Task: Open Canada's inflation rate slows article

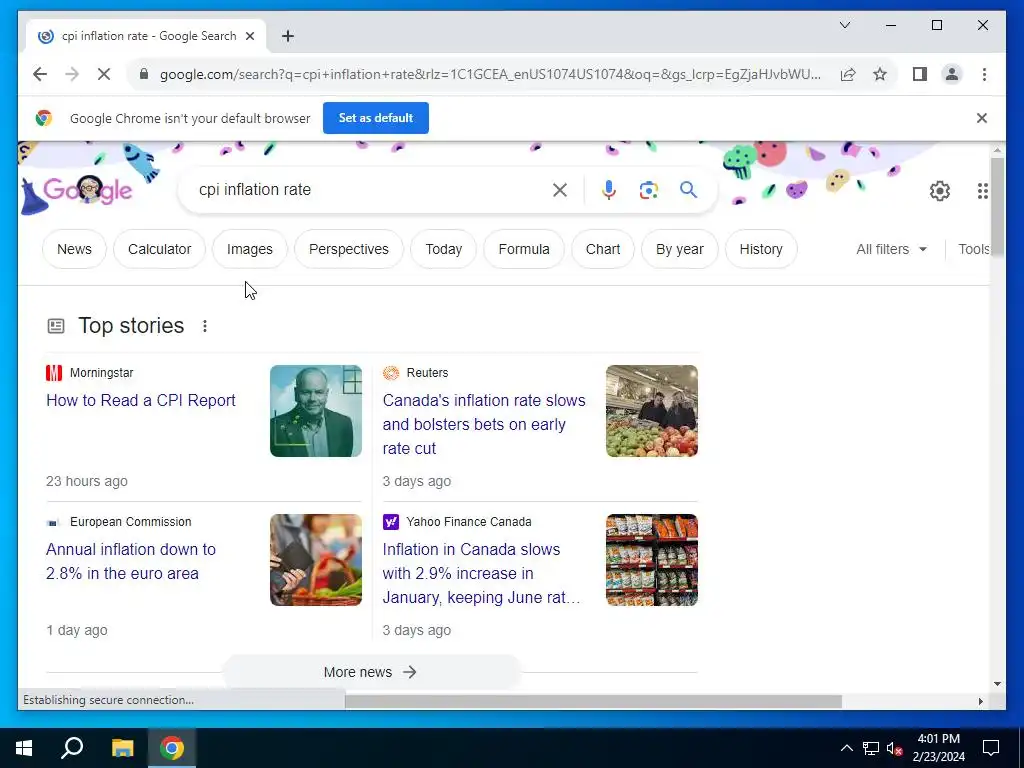Action: click(484, 424)
